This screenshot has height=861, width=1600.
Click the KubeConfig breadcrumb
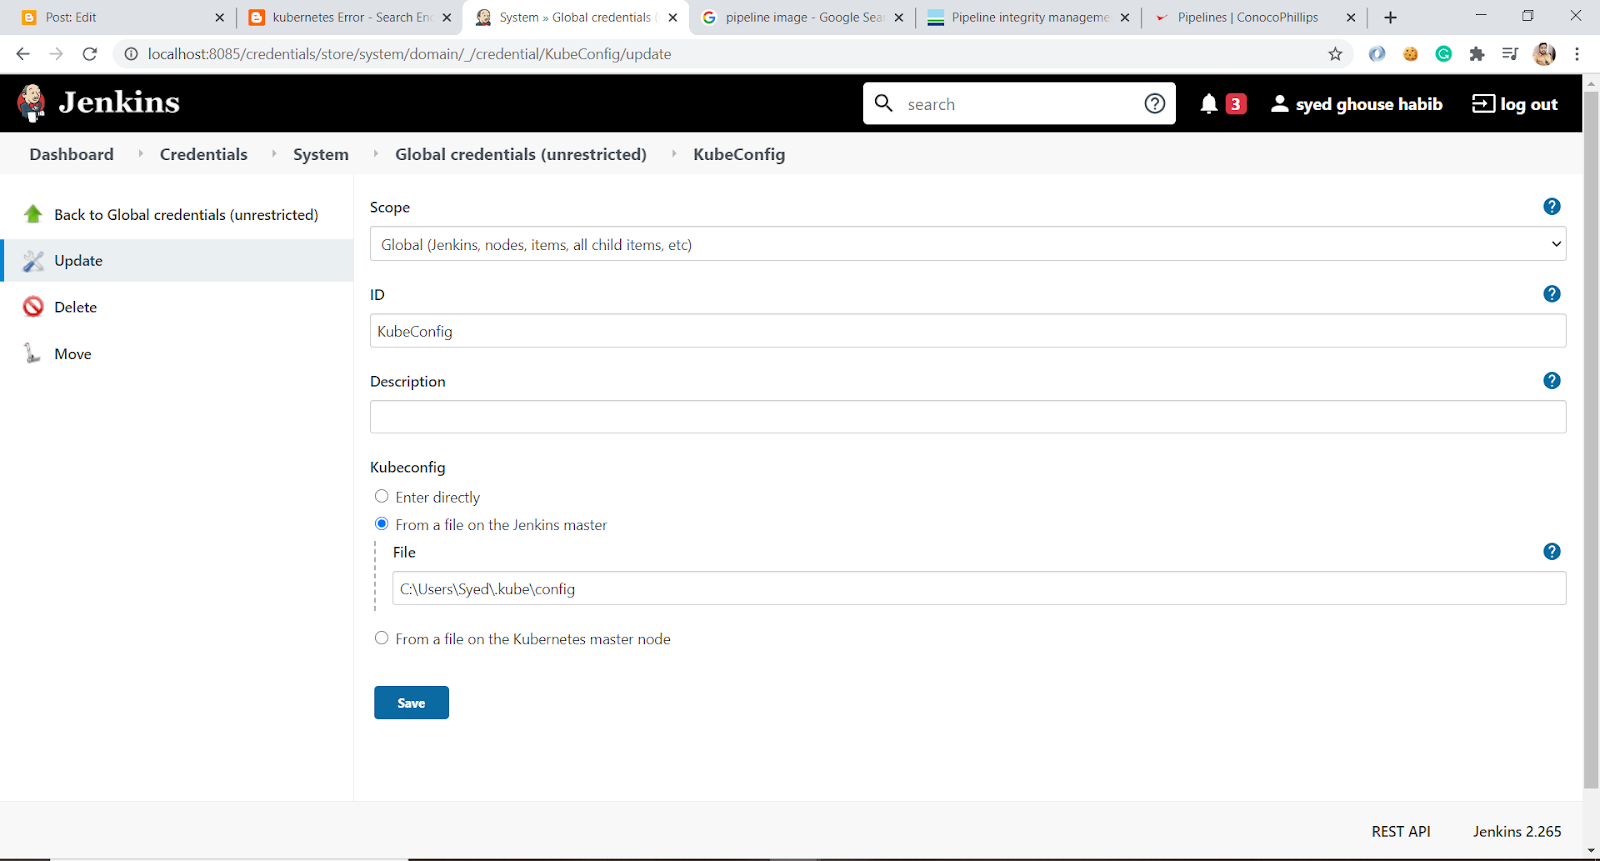(739, 154)
